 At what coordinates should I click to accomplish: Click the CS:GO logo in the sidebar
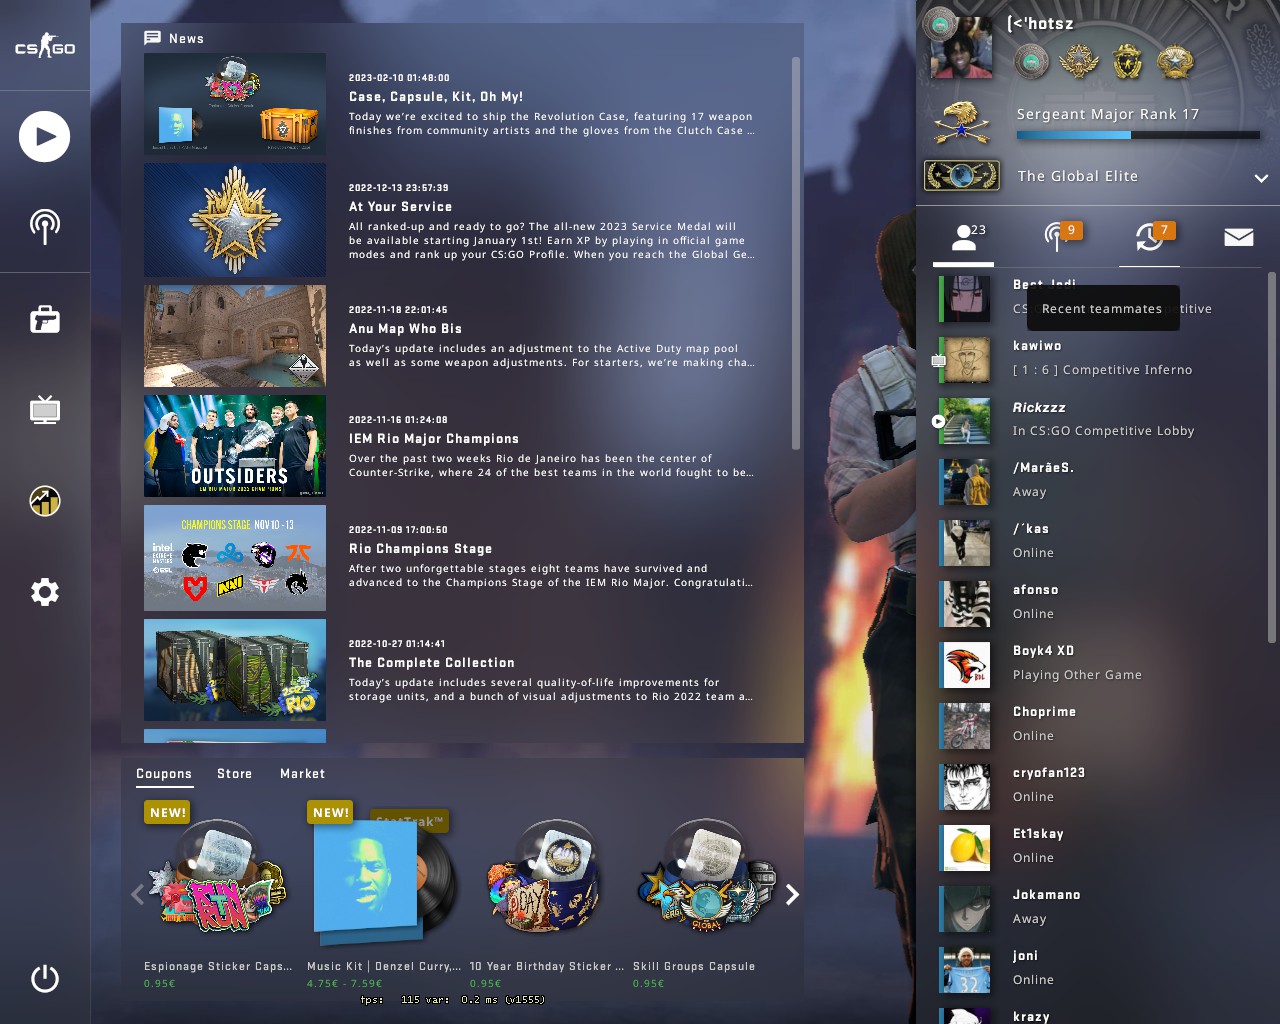tap(45, 46)
